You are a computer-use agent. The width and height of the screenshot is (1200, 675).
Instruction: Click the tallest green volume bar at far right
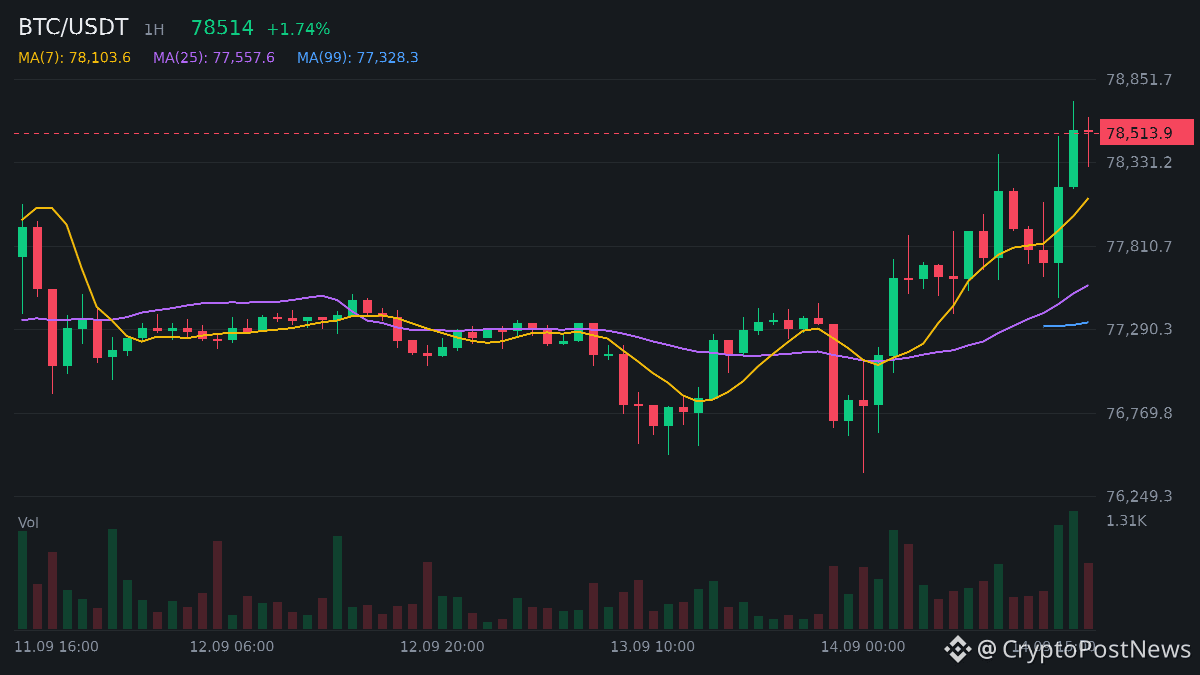[1073, 570]
